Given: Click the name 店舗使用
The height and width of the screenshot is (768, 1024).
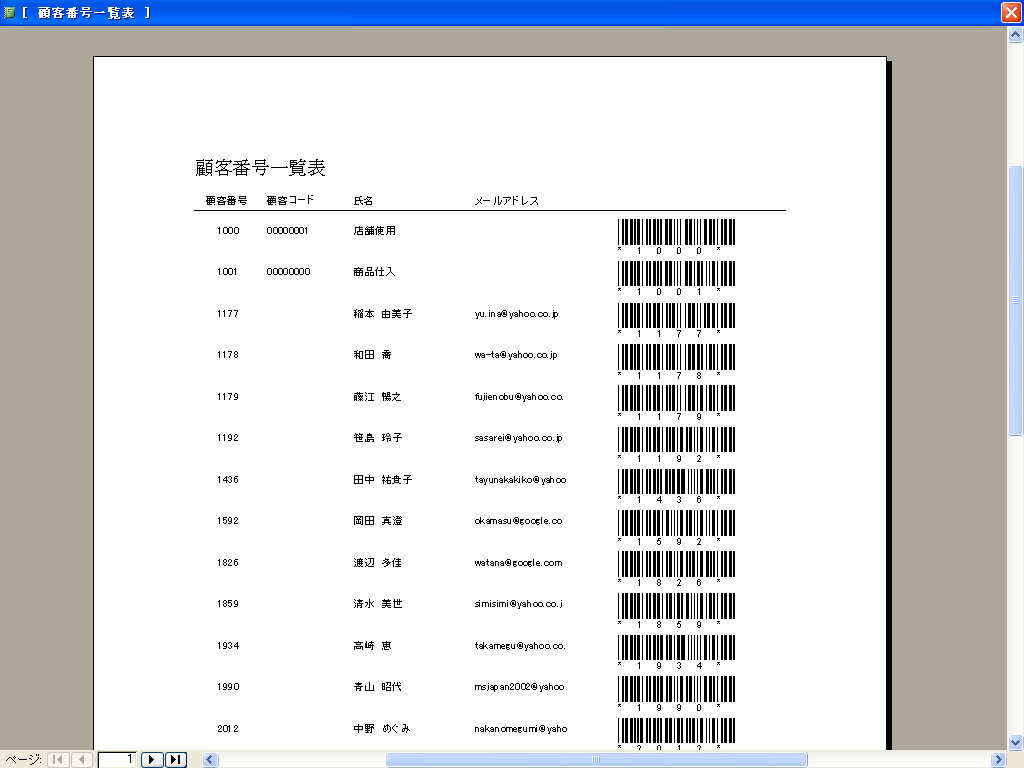Looking at the screenshot, I should (374, 231).
